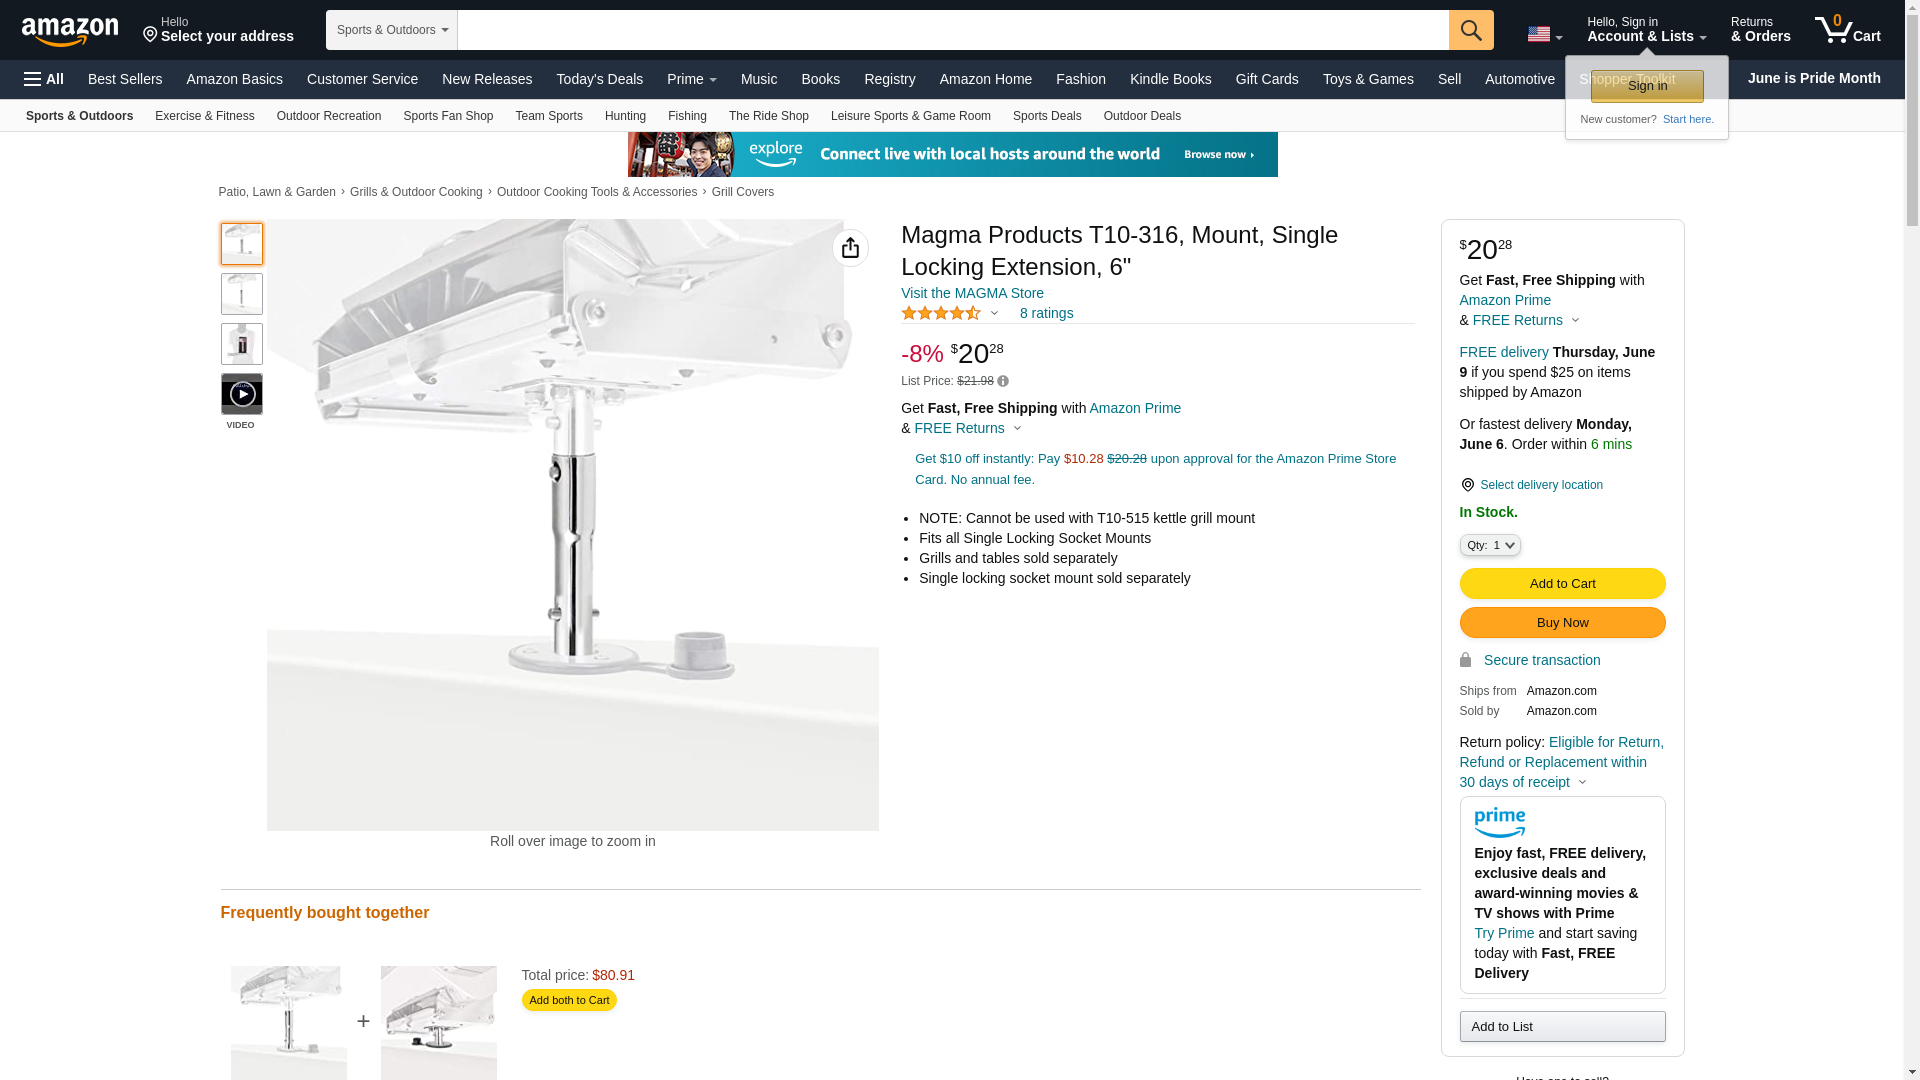Click the magnifying glass search button
The image size is (1920, 1080).
click(1470, 30)
